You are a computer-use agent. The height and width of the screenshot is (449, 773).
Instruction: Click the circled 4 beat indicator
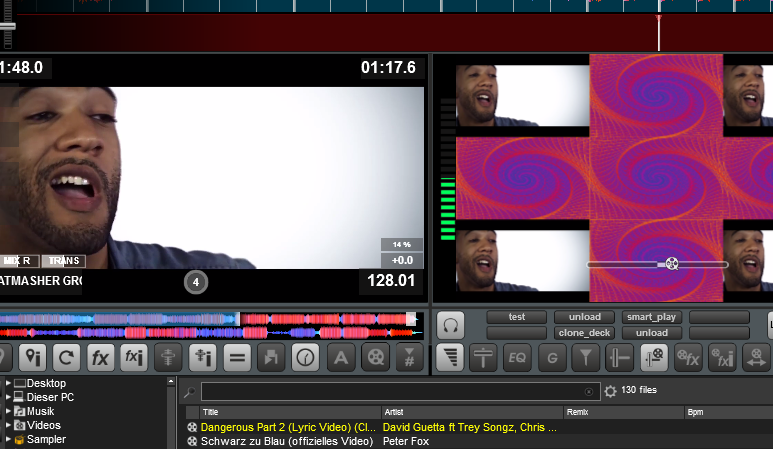(x=196, y=282)
